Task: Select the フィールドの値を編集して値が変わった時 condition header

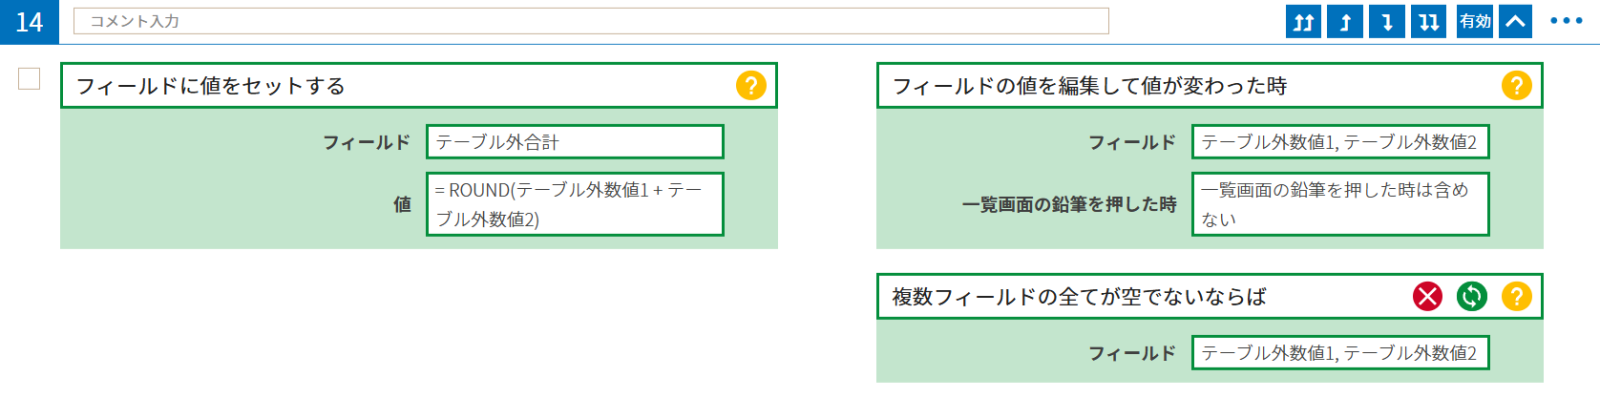Action: coord(1210,85)
